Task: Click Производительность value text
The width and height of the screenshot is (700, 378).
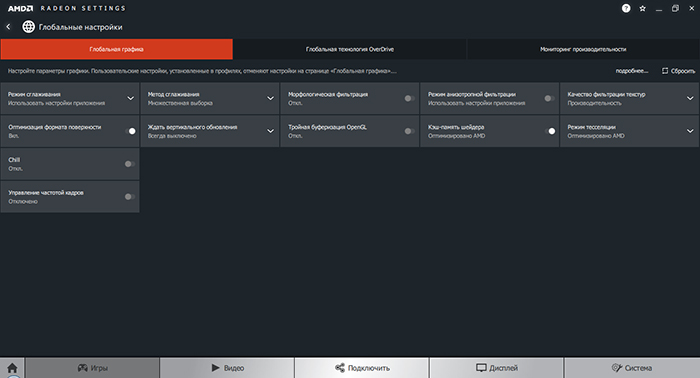Action: [594, 103]
